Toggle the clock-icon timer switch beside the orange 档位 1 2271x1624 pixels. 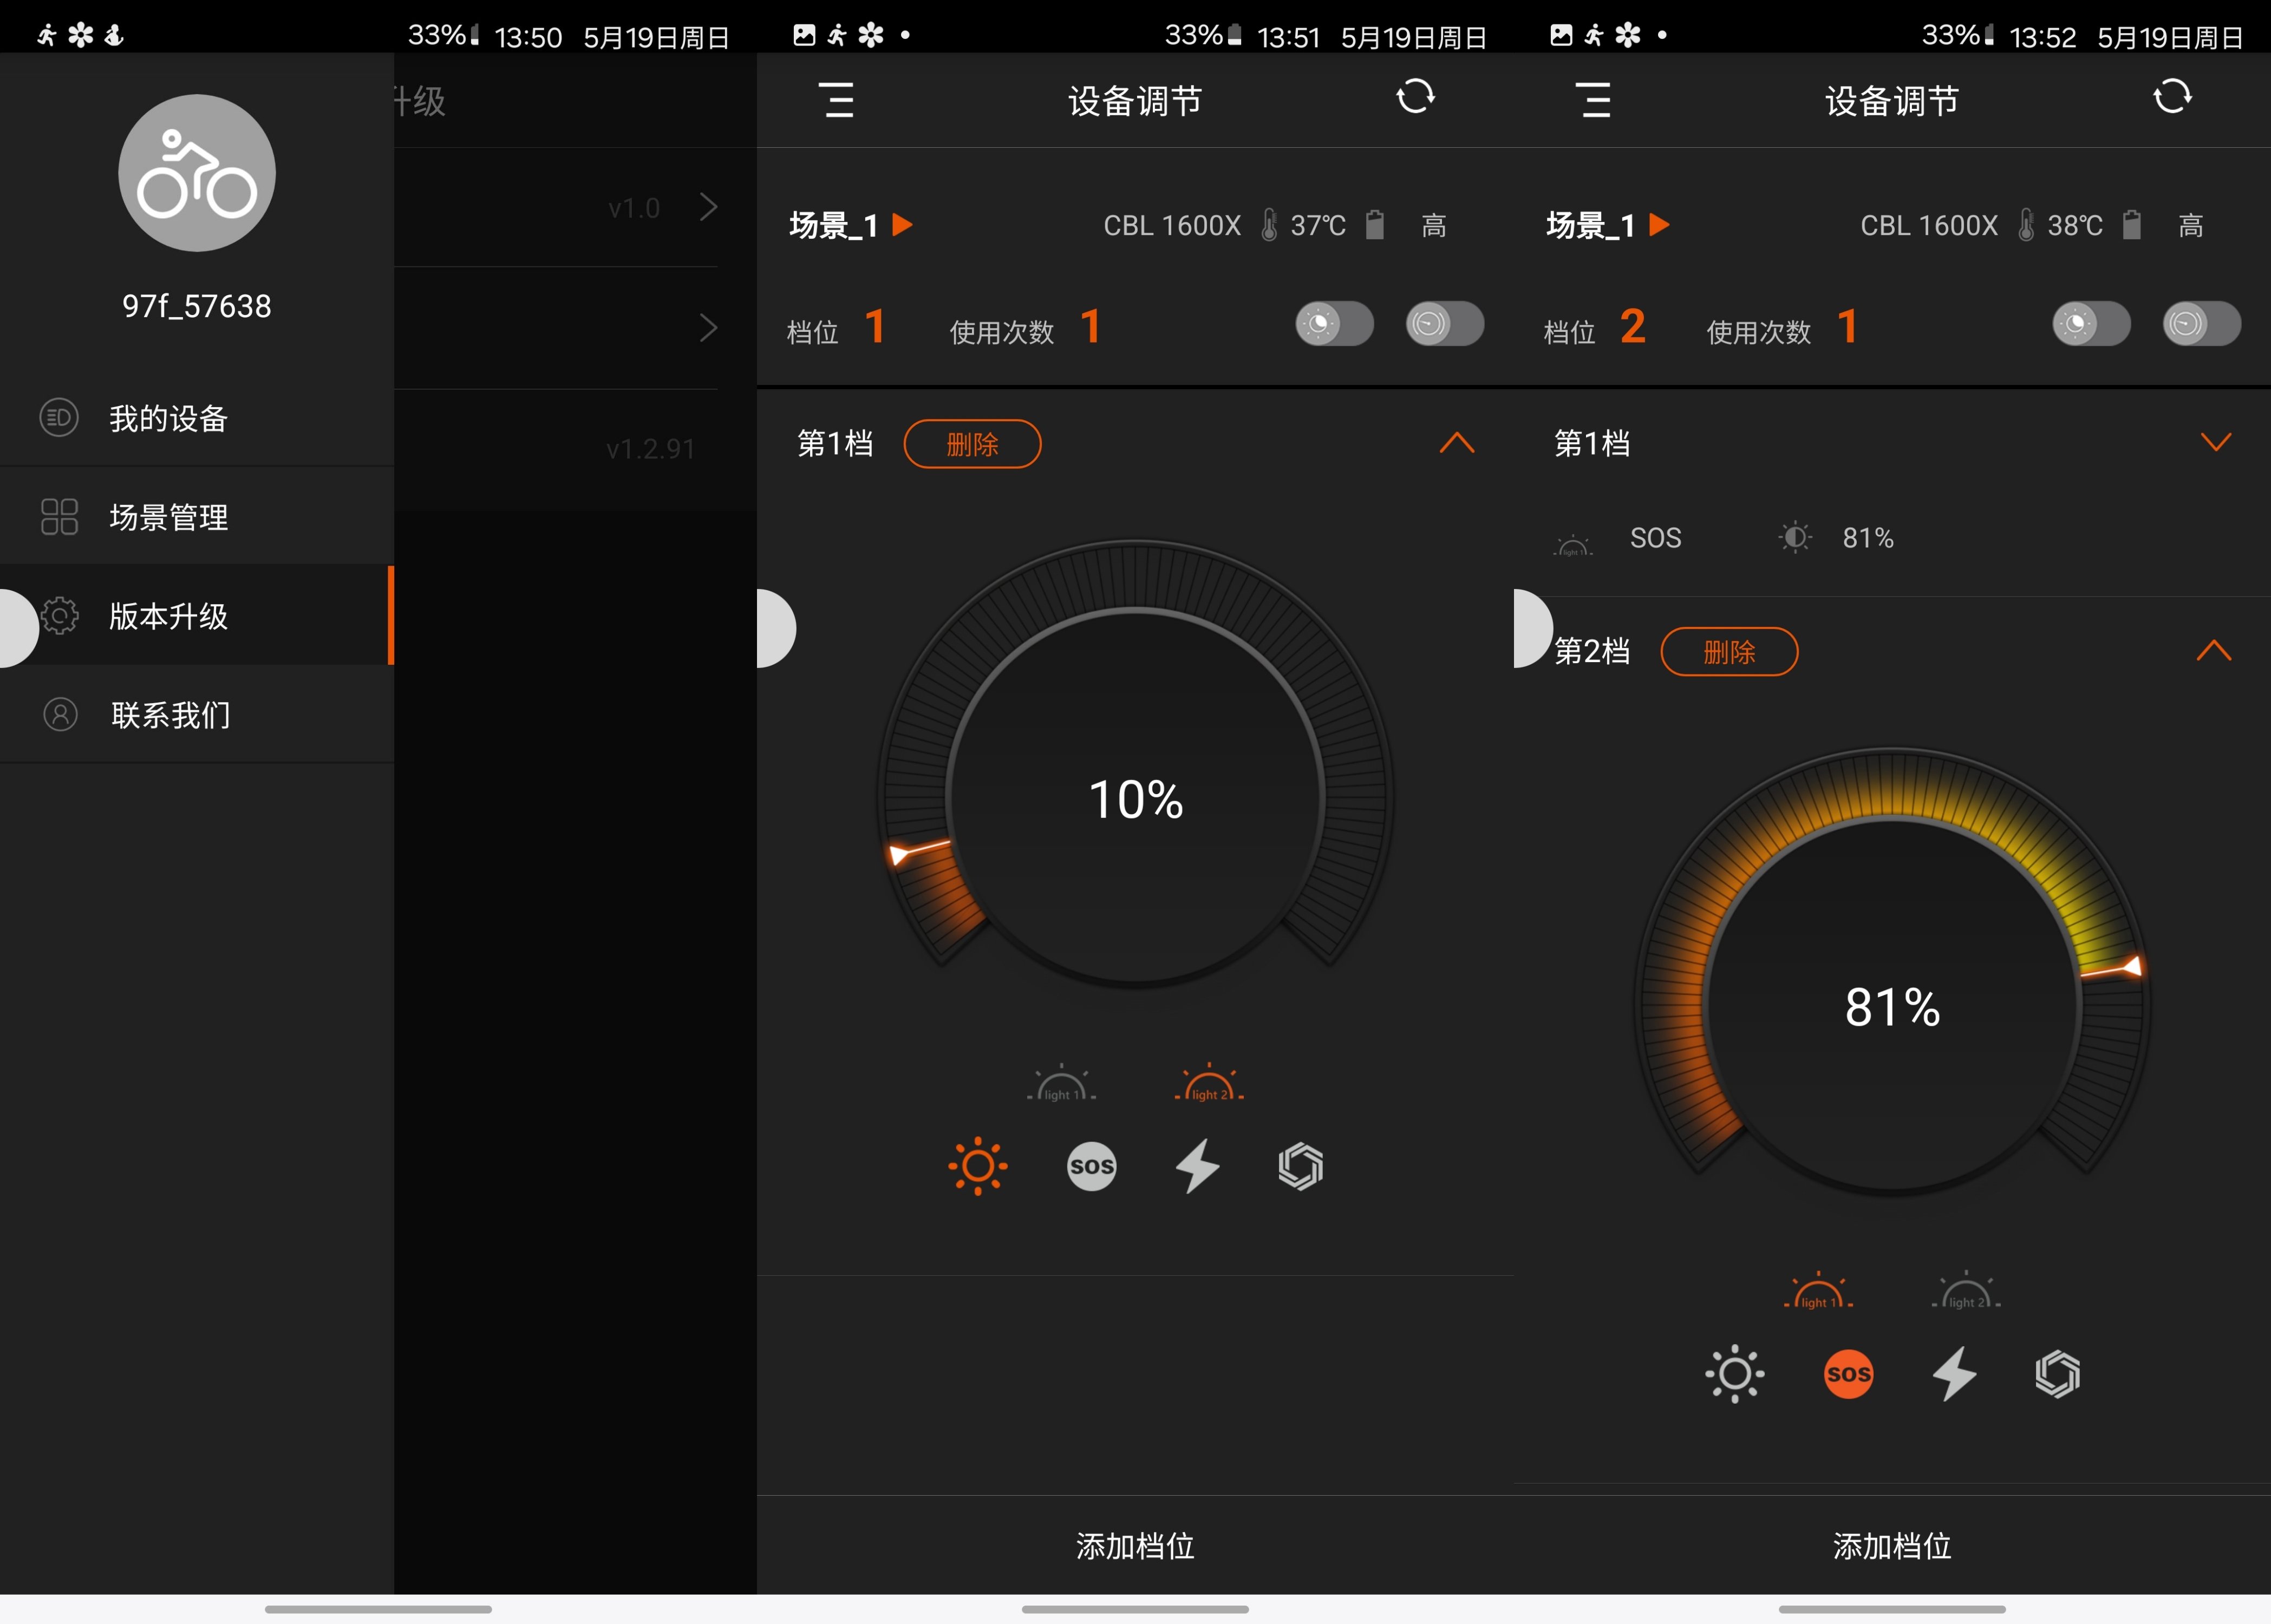point(1444,324)
